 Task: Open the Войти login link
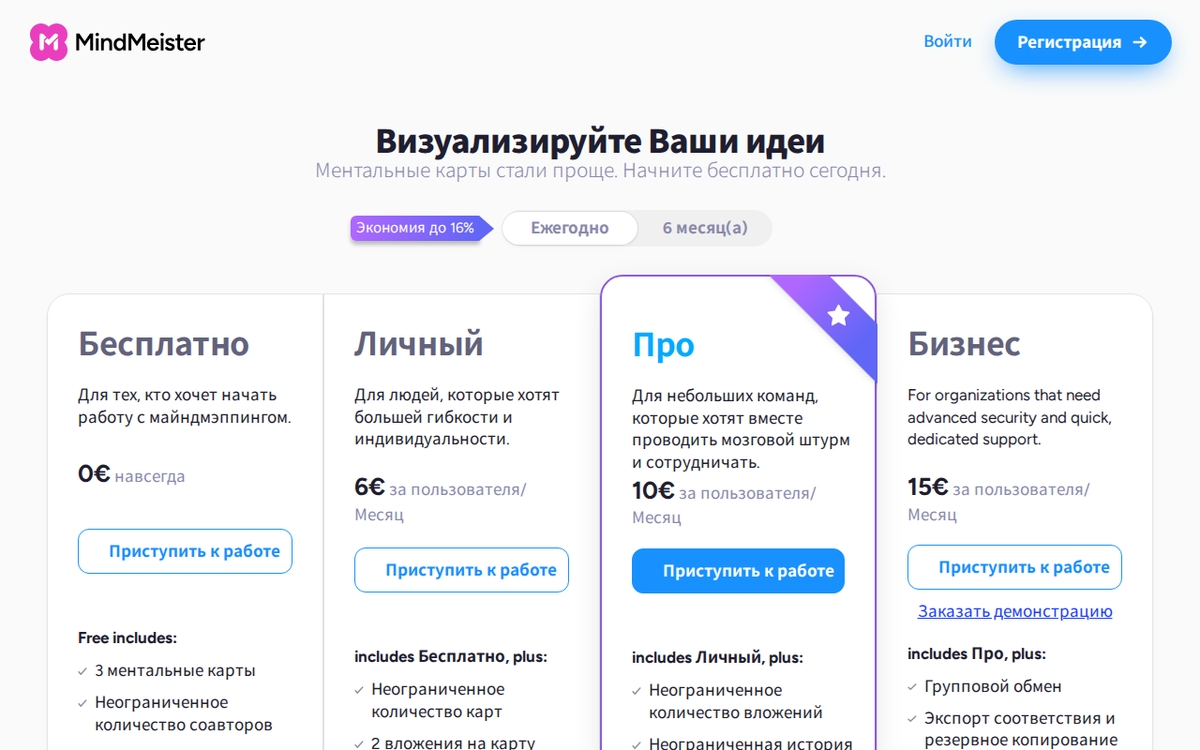pos(948,42)
